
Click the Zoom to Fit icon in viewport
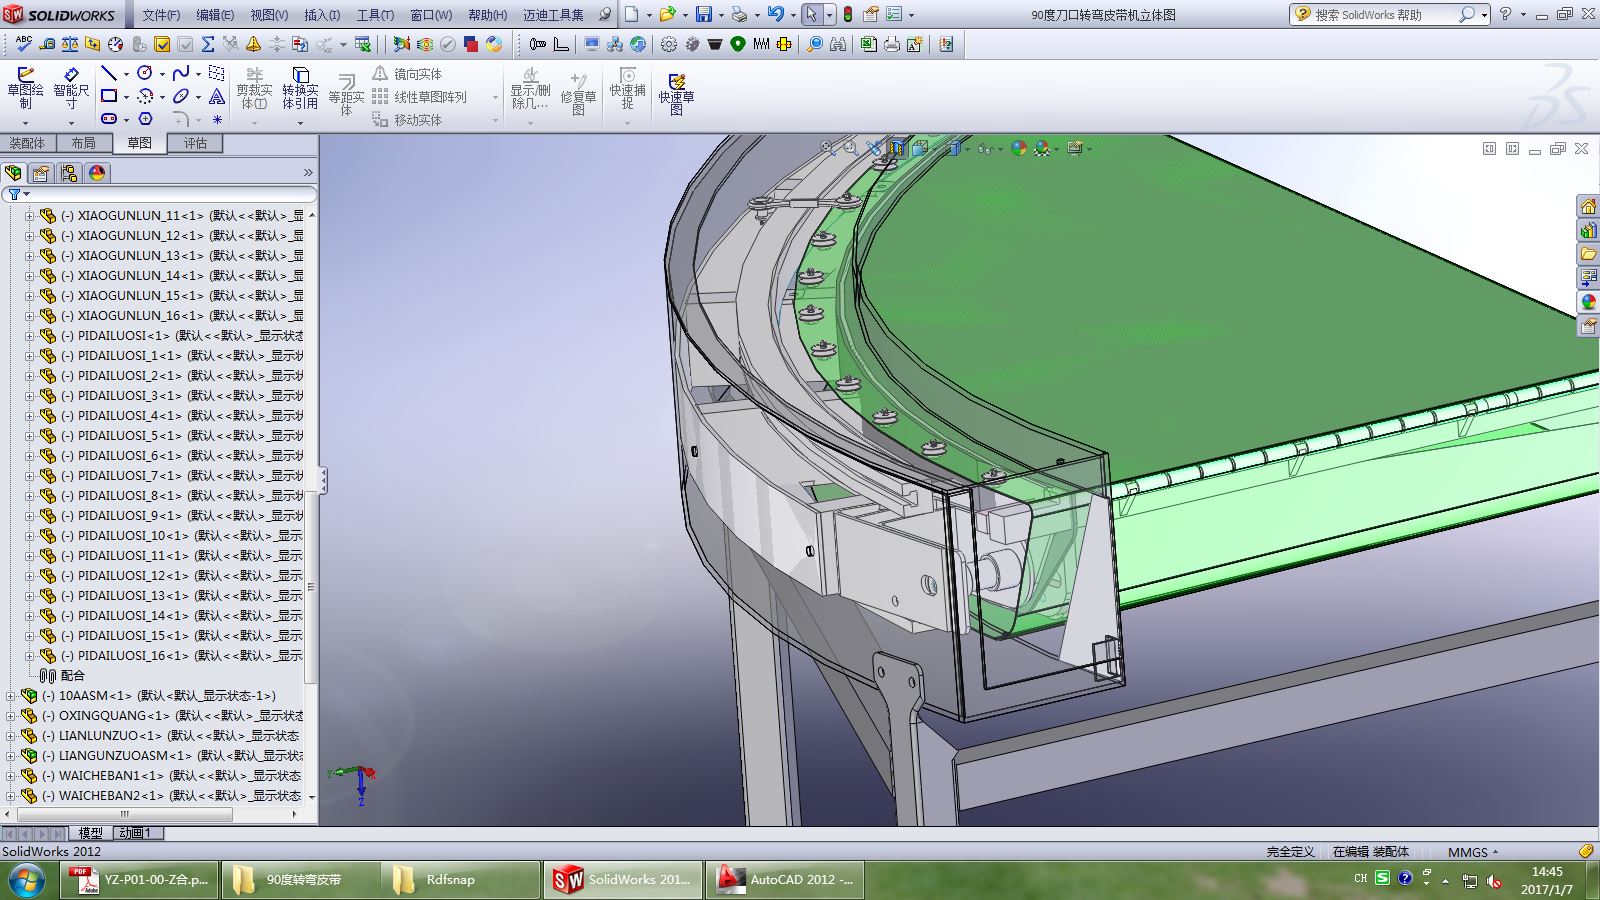(x=828, y=148)
